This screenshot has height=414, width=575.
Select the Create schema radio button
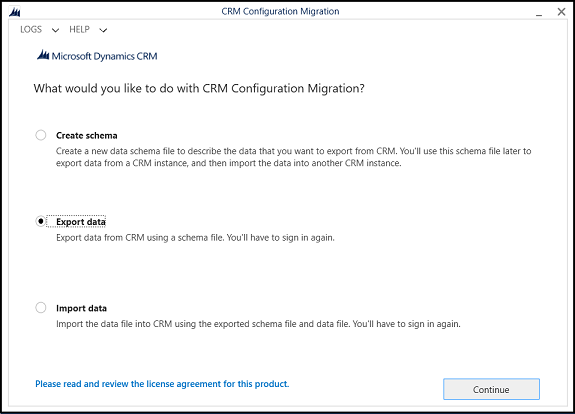tap(41, 135)
